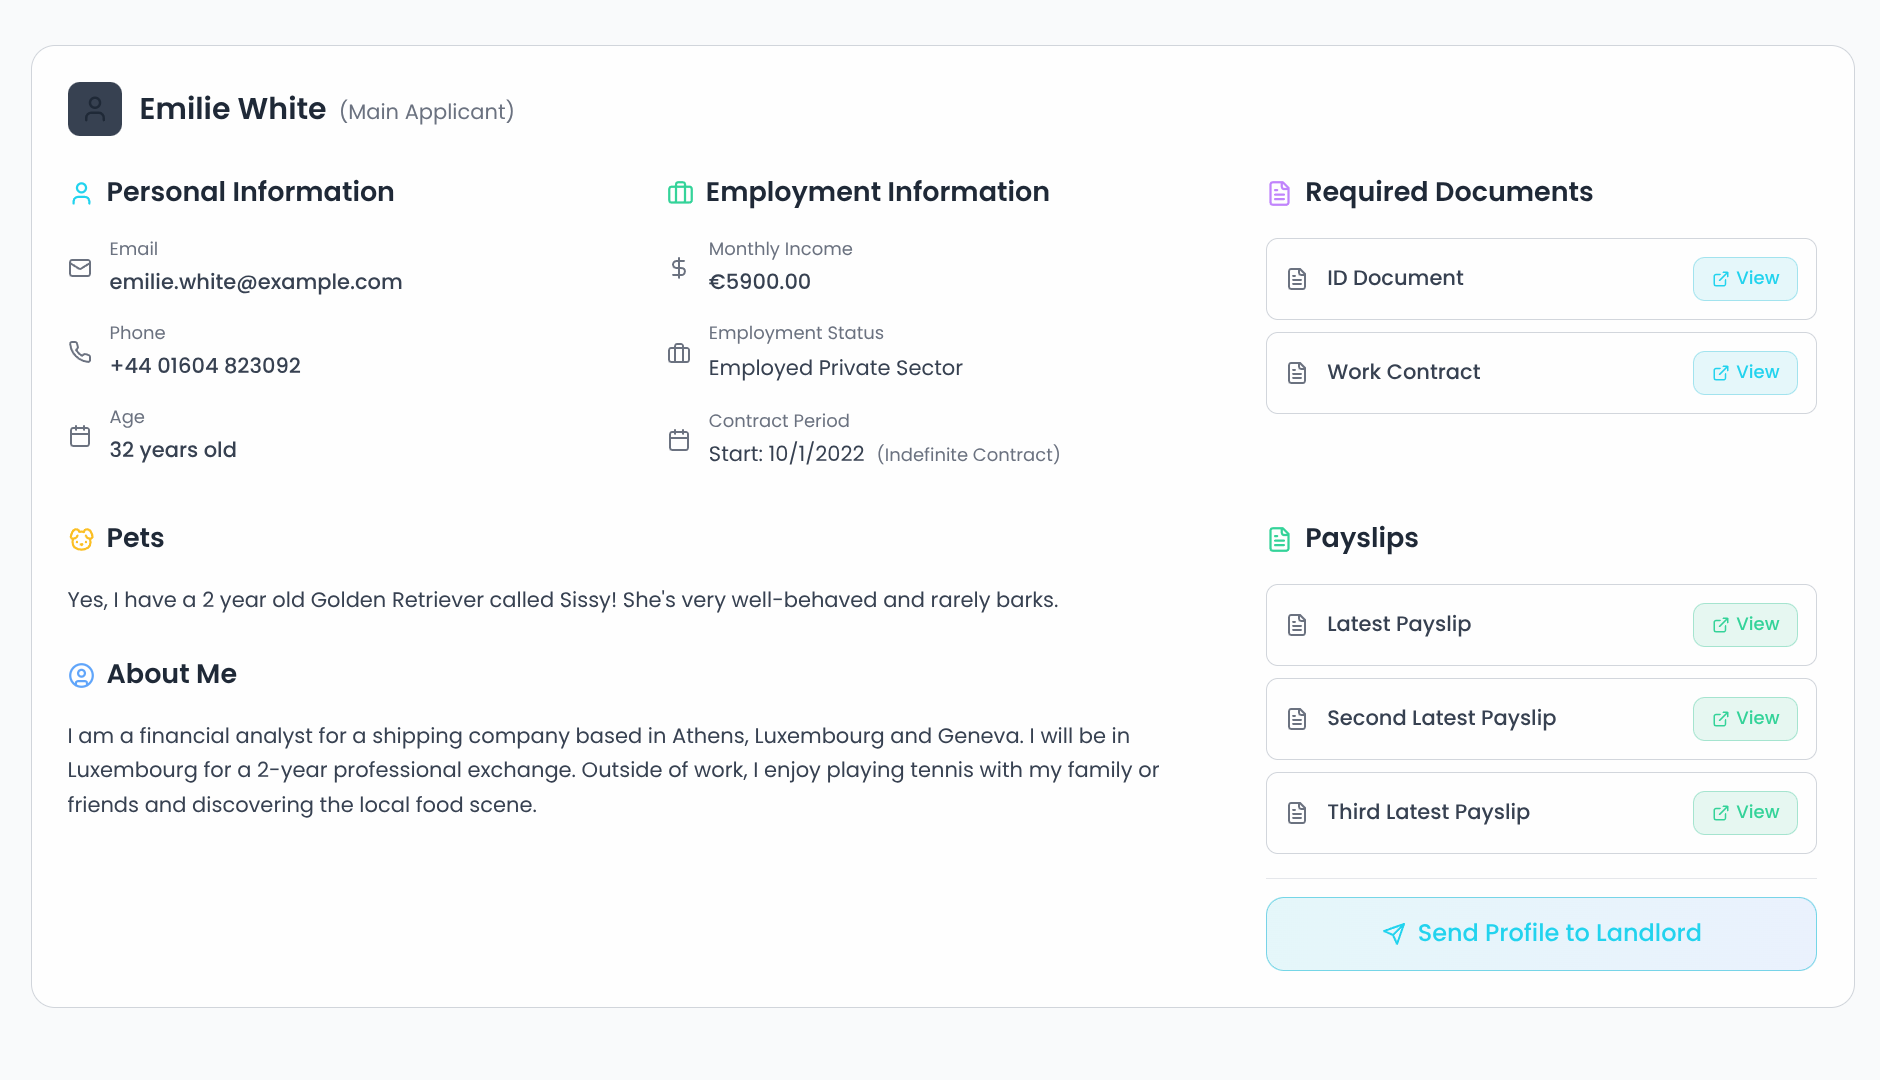Click the Pets dog face icon
This screenshot has width=1880, height=1080.
point(81,539)
